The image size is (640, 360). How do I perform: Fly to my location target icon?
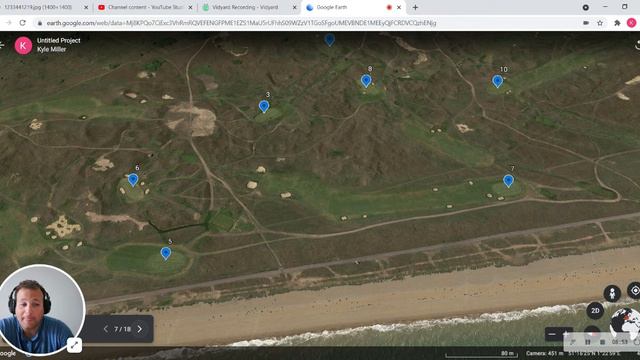coord(635,291)
